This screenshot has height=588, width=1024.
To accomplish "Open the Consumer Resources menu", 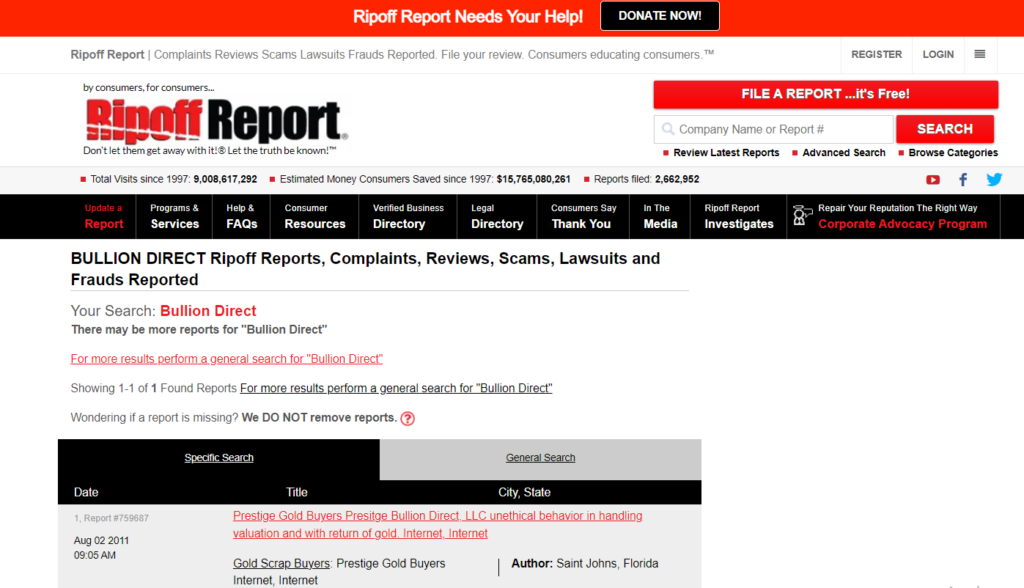I will (x=315, y=216).
